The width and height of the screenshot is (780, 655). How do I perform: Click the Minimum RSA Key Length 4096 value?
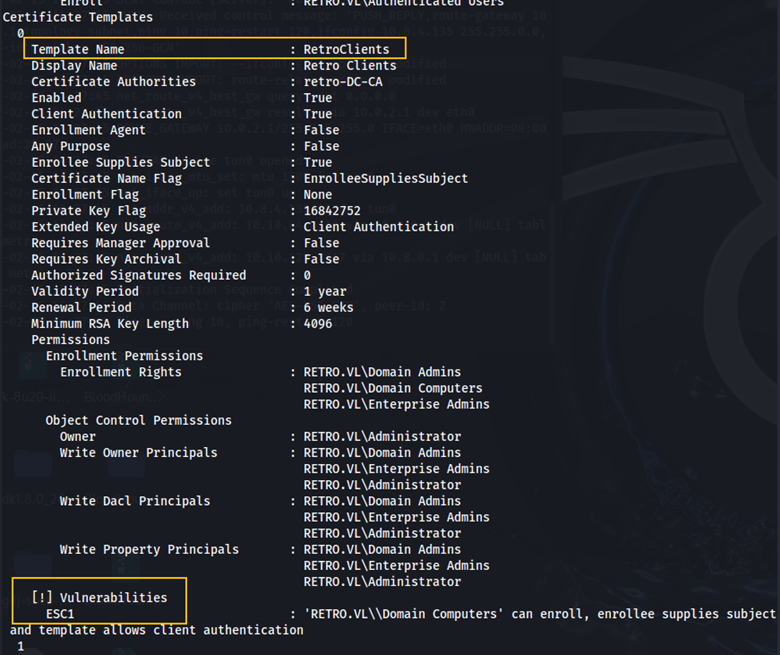(x=321, y=323)
